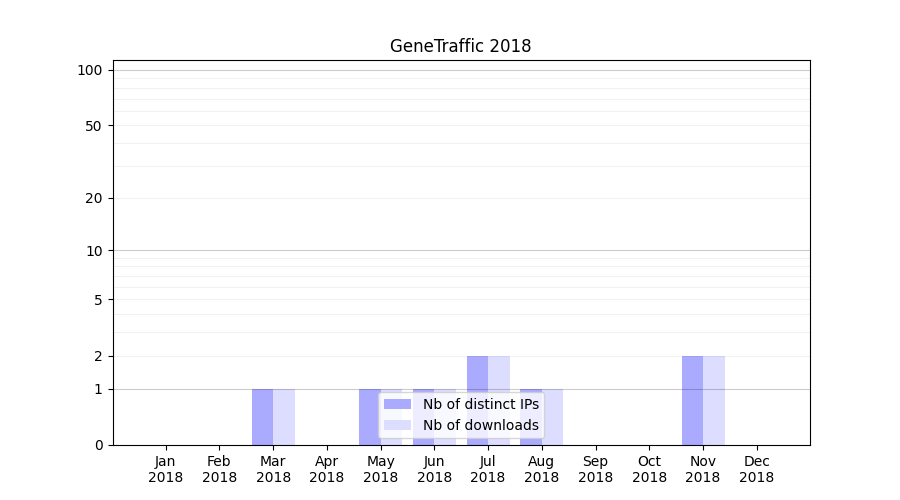Click the "Dec 2018" x-axis label

tap(756, 469)
